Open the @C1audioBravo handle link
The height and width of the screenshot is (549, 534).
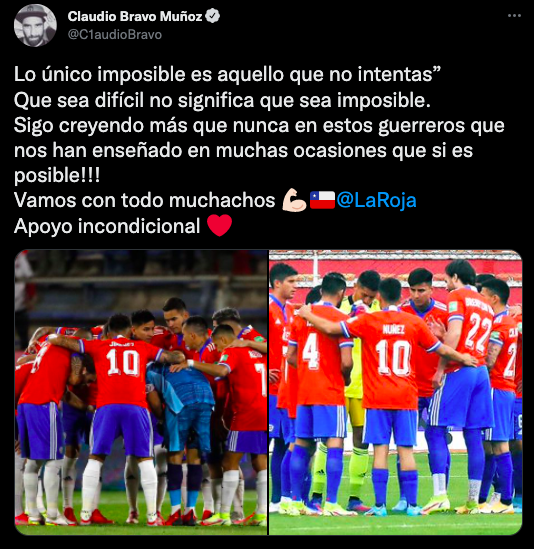(x=115, y=35)
